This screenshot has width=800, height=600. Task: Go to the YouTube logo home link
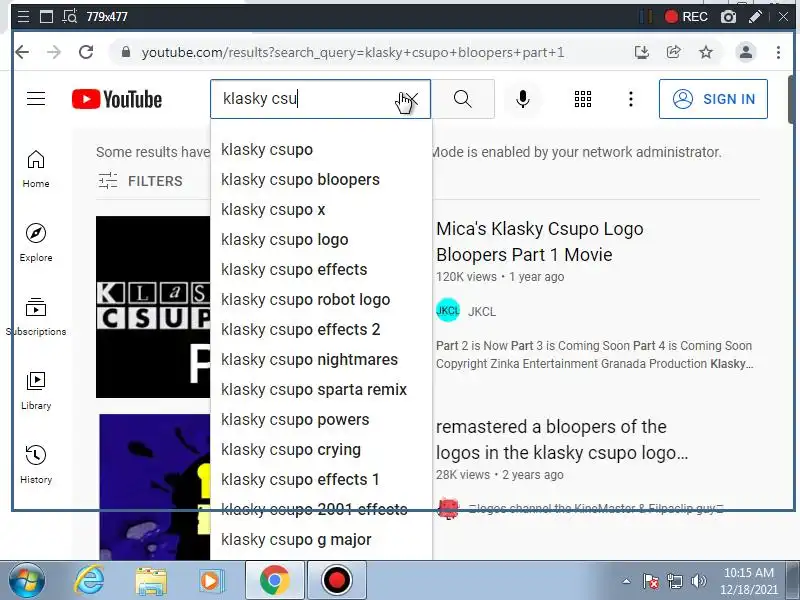pyautogui.click(x=117, y=99)
